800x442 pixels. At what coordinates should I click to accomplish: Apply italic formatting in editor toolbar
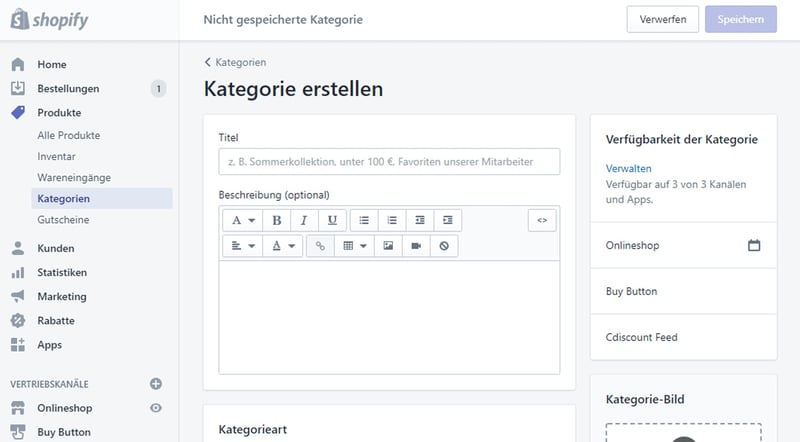click(304, 220)
